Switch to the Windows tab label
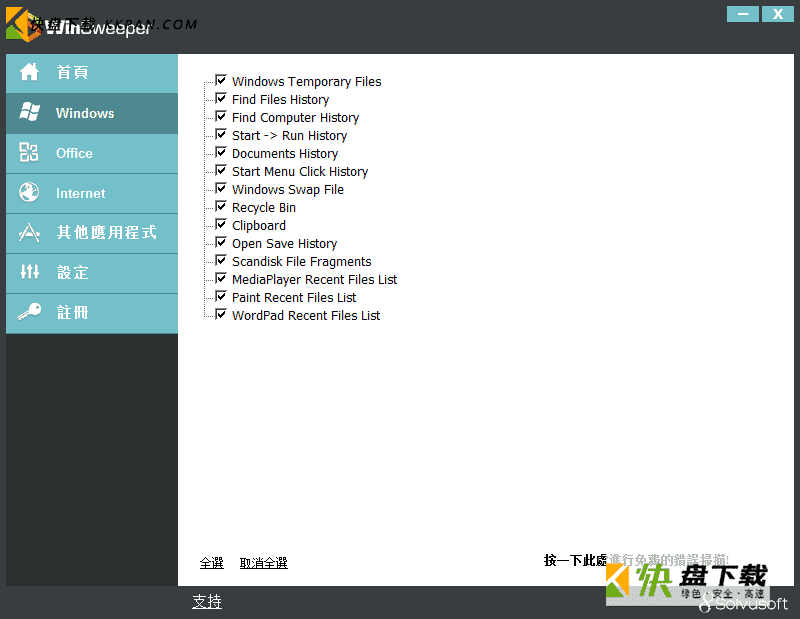 [x=85, y=113]
